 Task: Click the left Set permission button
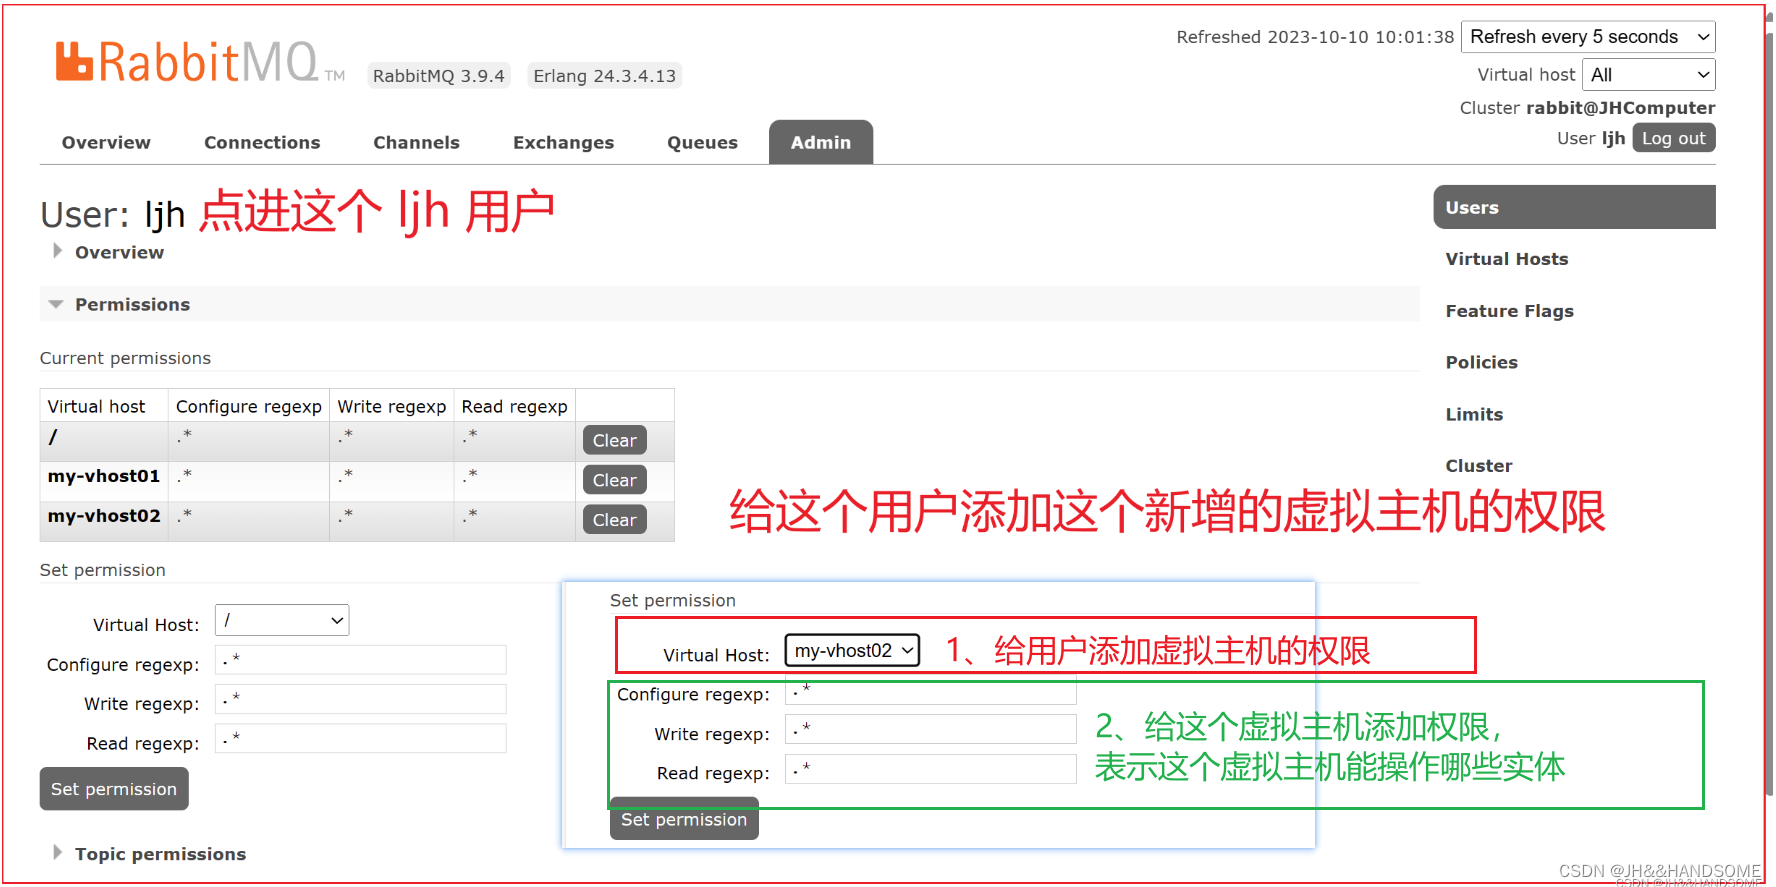[114, 789]
